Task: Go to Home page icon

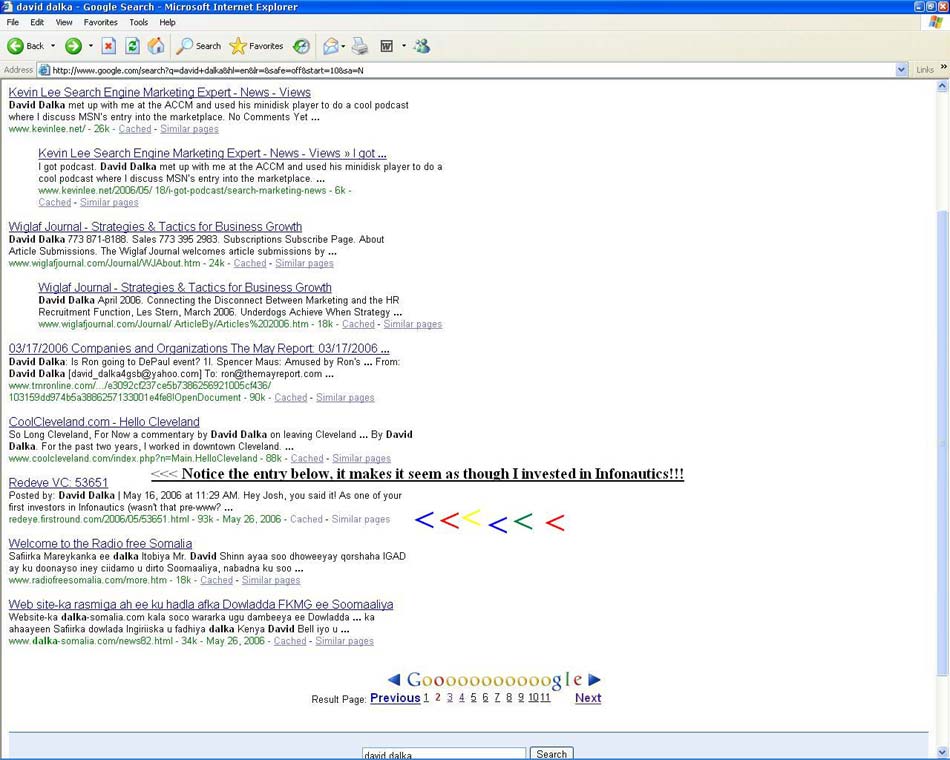Action: [156, 46]
